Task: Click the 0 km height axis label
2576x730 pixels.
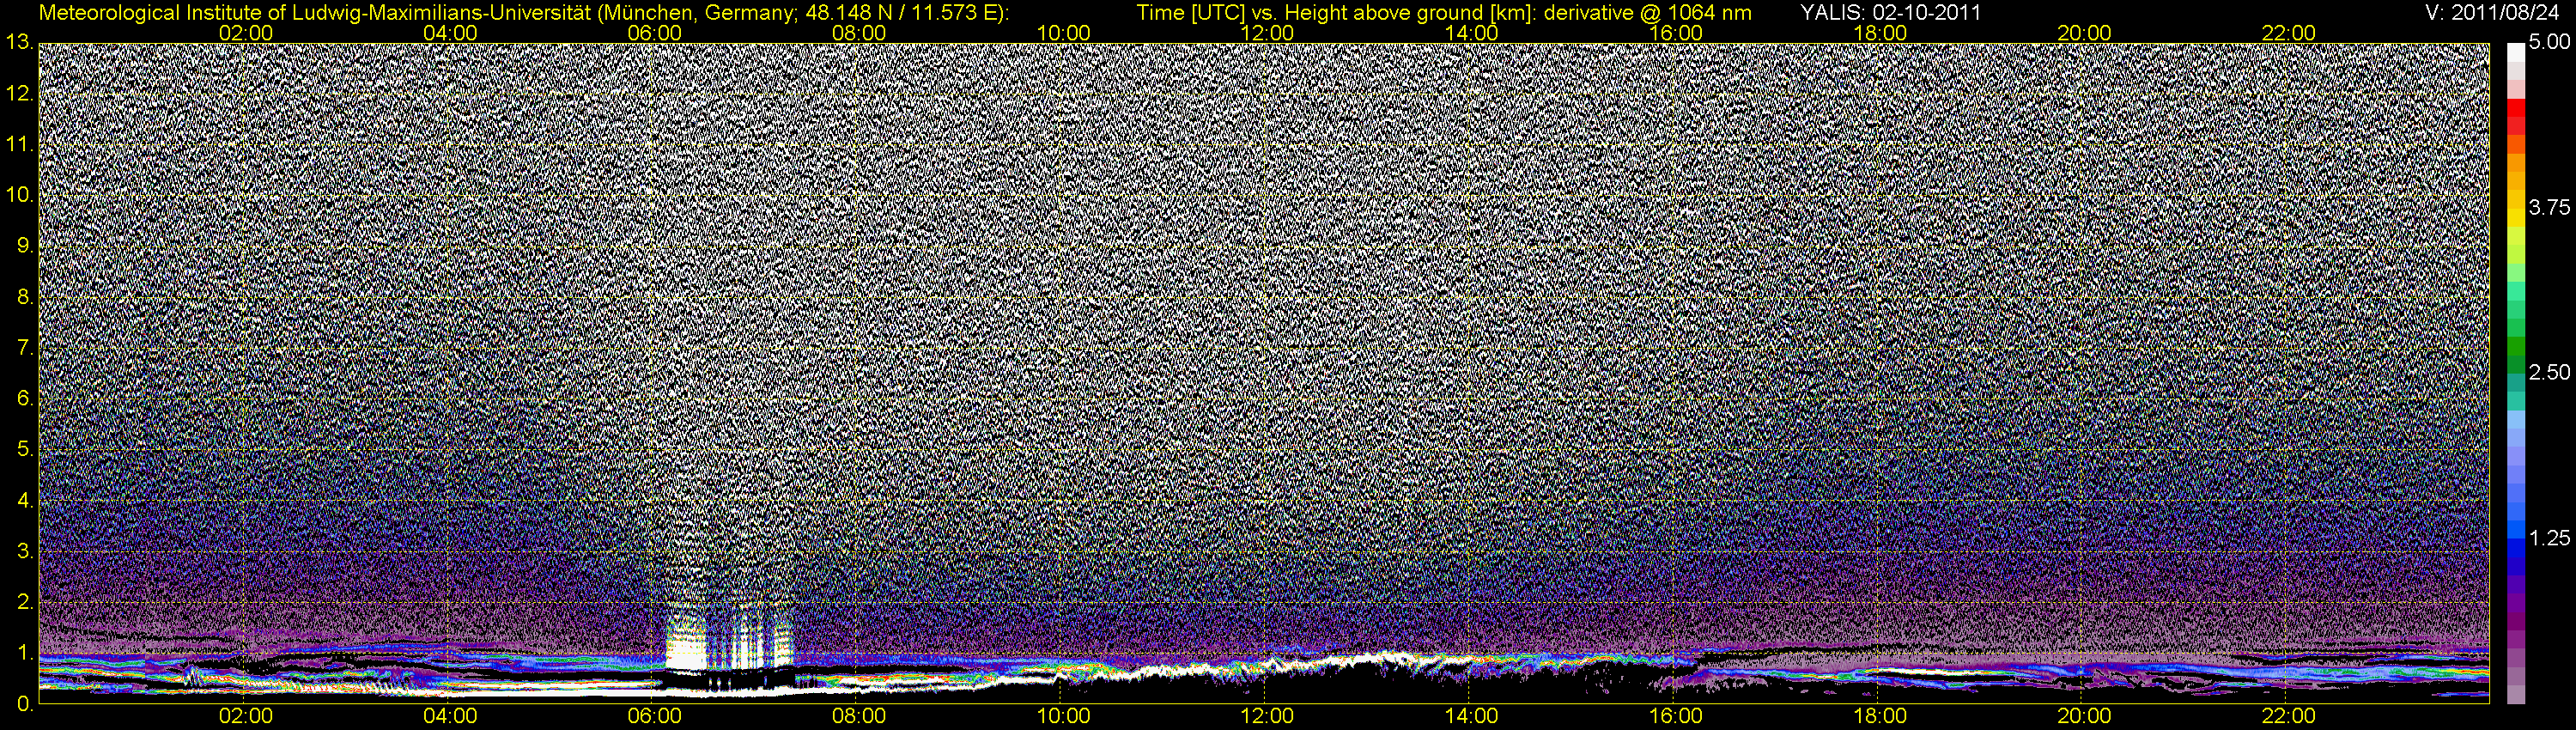Action: point(24,704)
